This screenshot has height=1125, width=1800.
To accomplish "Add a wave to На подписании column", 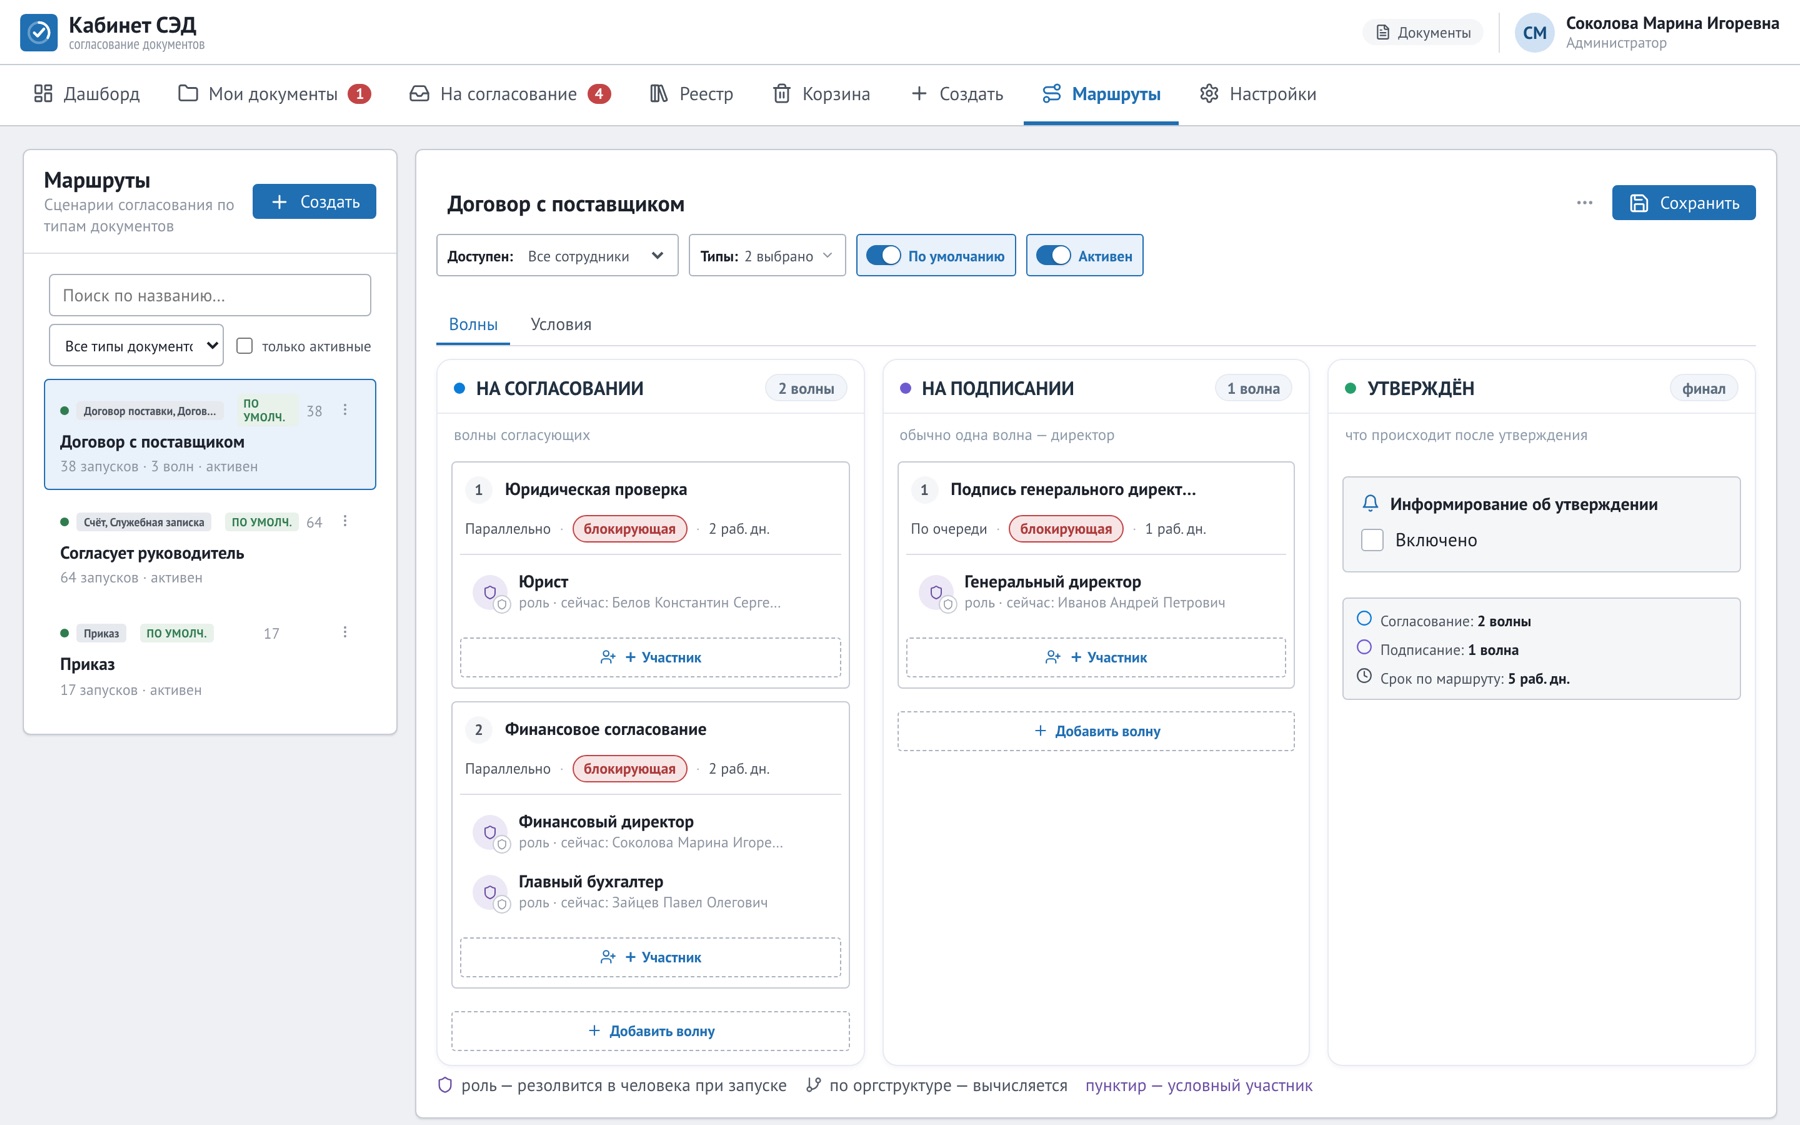I will (x=1096, y=731).
